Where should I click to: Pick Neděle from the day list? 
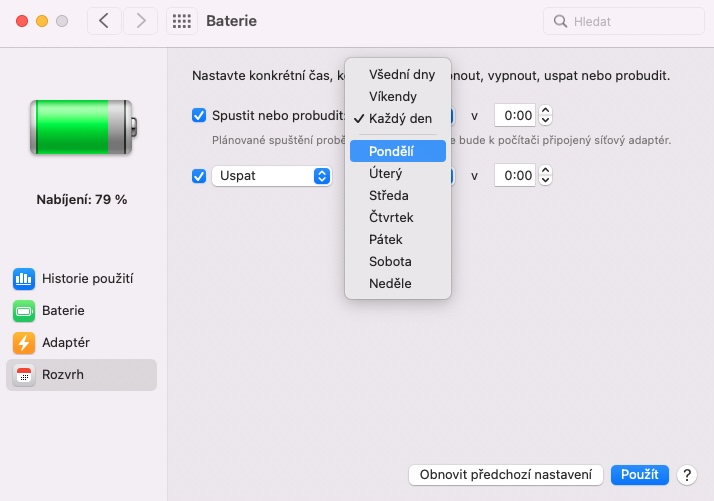pos(390,284)
